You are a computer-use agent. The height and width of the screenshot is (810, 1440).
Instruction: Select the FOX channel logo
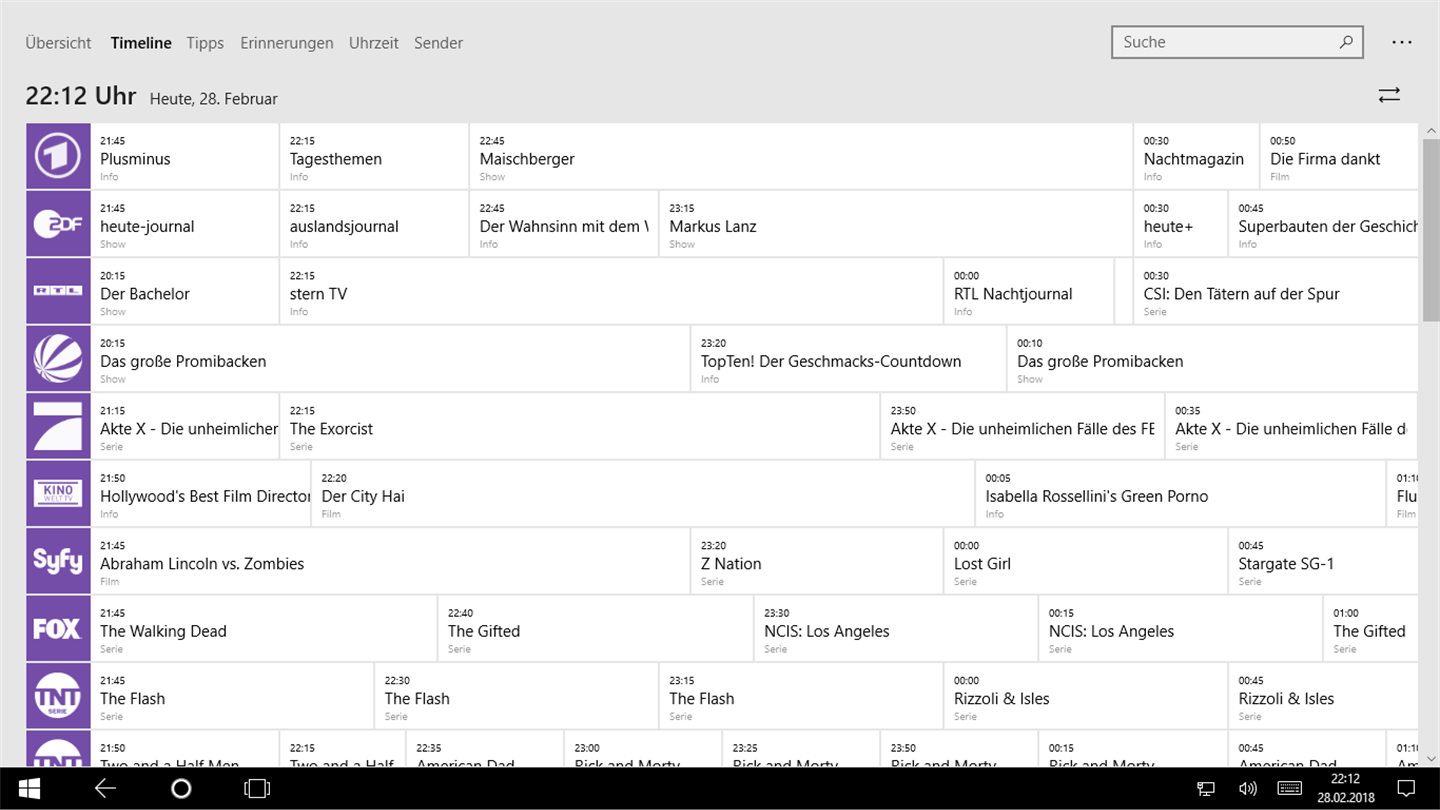pos(58,629)
